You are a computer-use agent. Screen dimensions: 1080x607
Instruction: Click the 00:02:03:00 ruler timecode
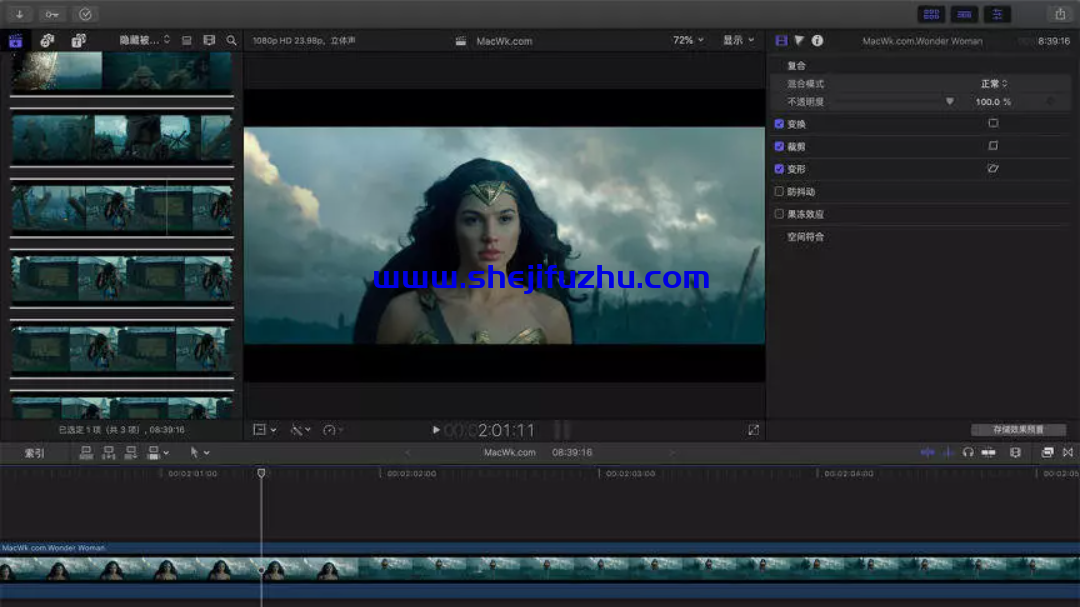point(630,474)
